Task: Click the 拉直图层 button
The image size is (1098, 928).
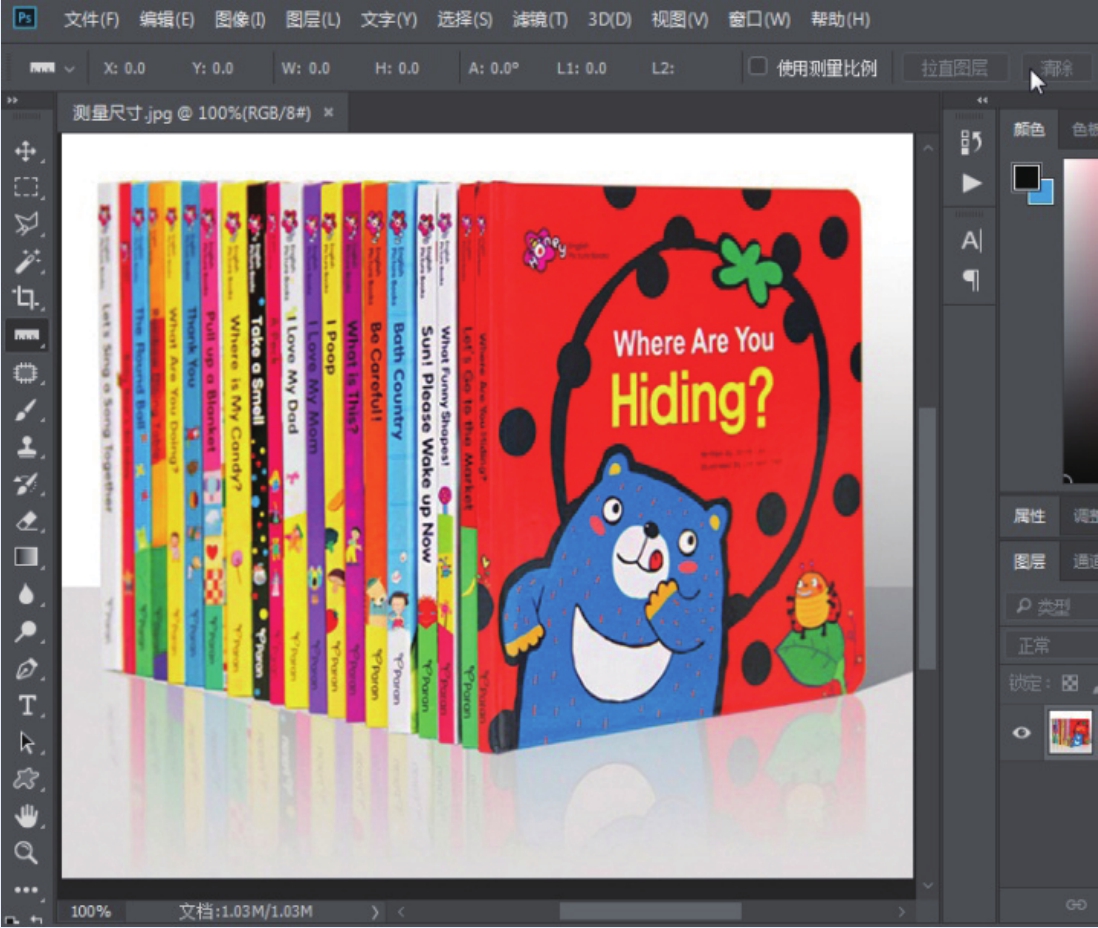Action: [954, 68]
